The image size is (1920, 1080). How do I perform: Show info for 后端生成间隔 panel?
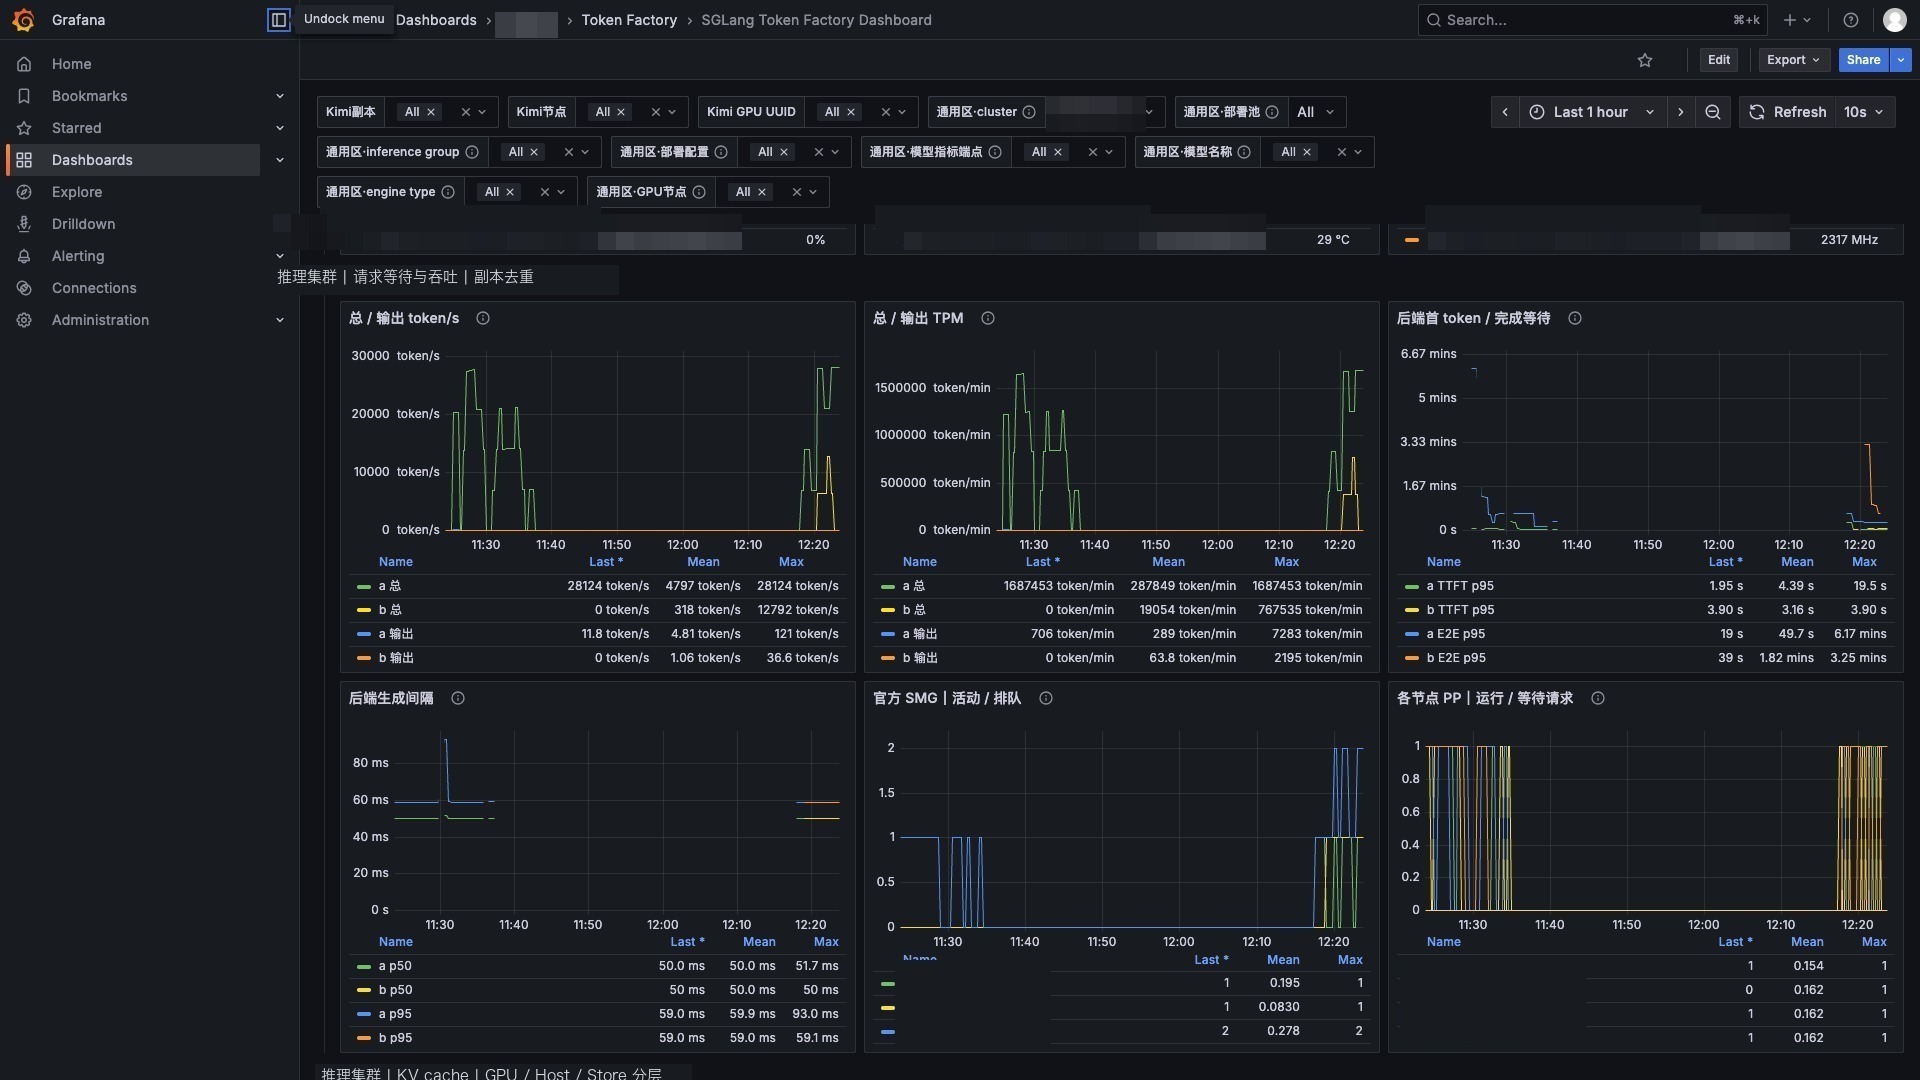click(x=458, y=698)
